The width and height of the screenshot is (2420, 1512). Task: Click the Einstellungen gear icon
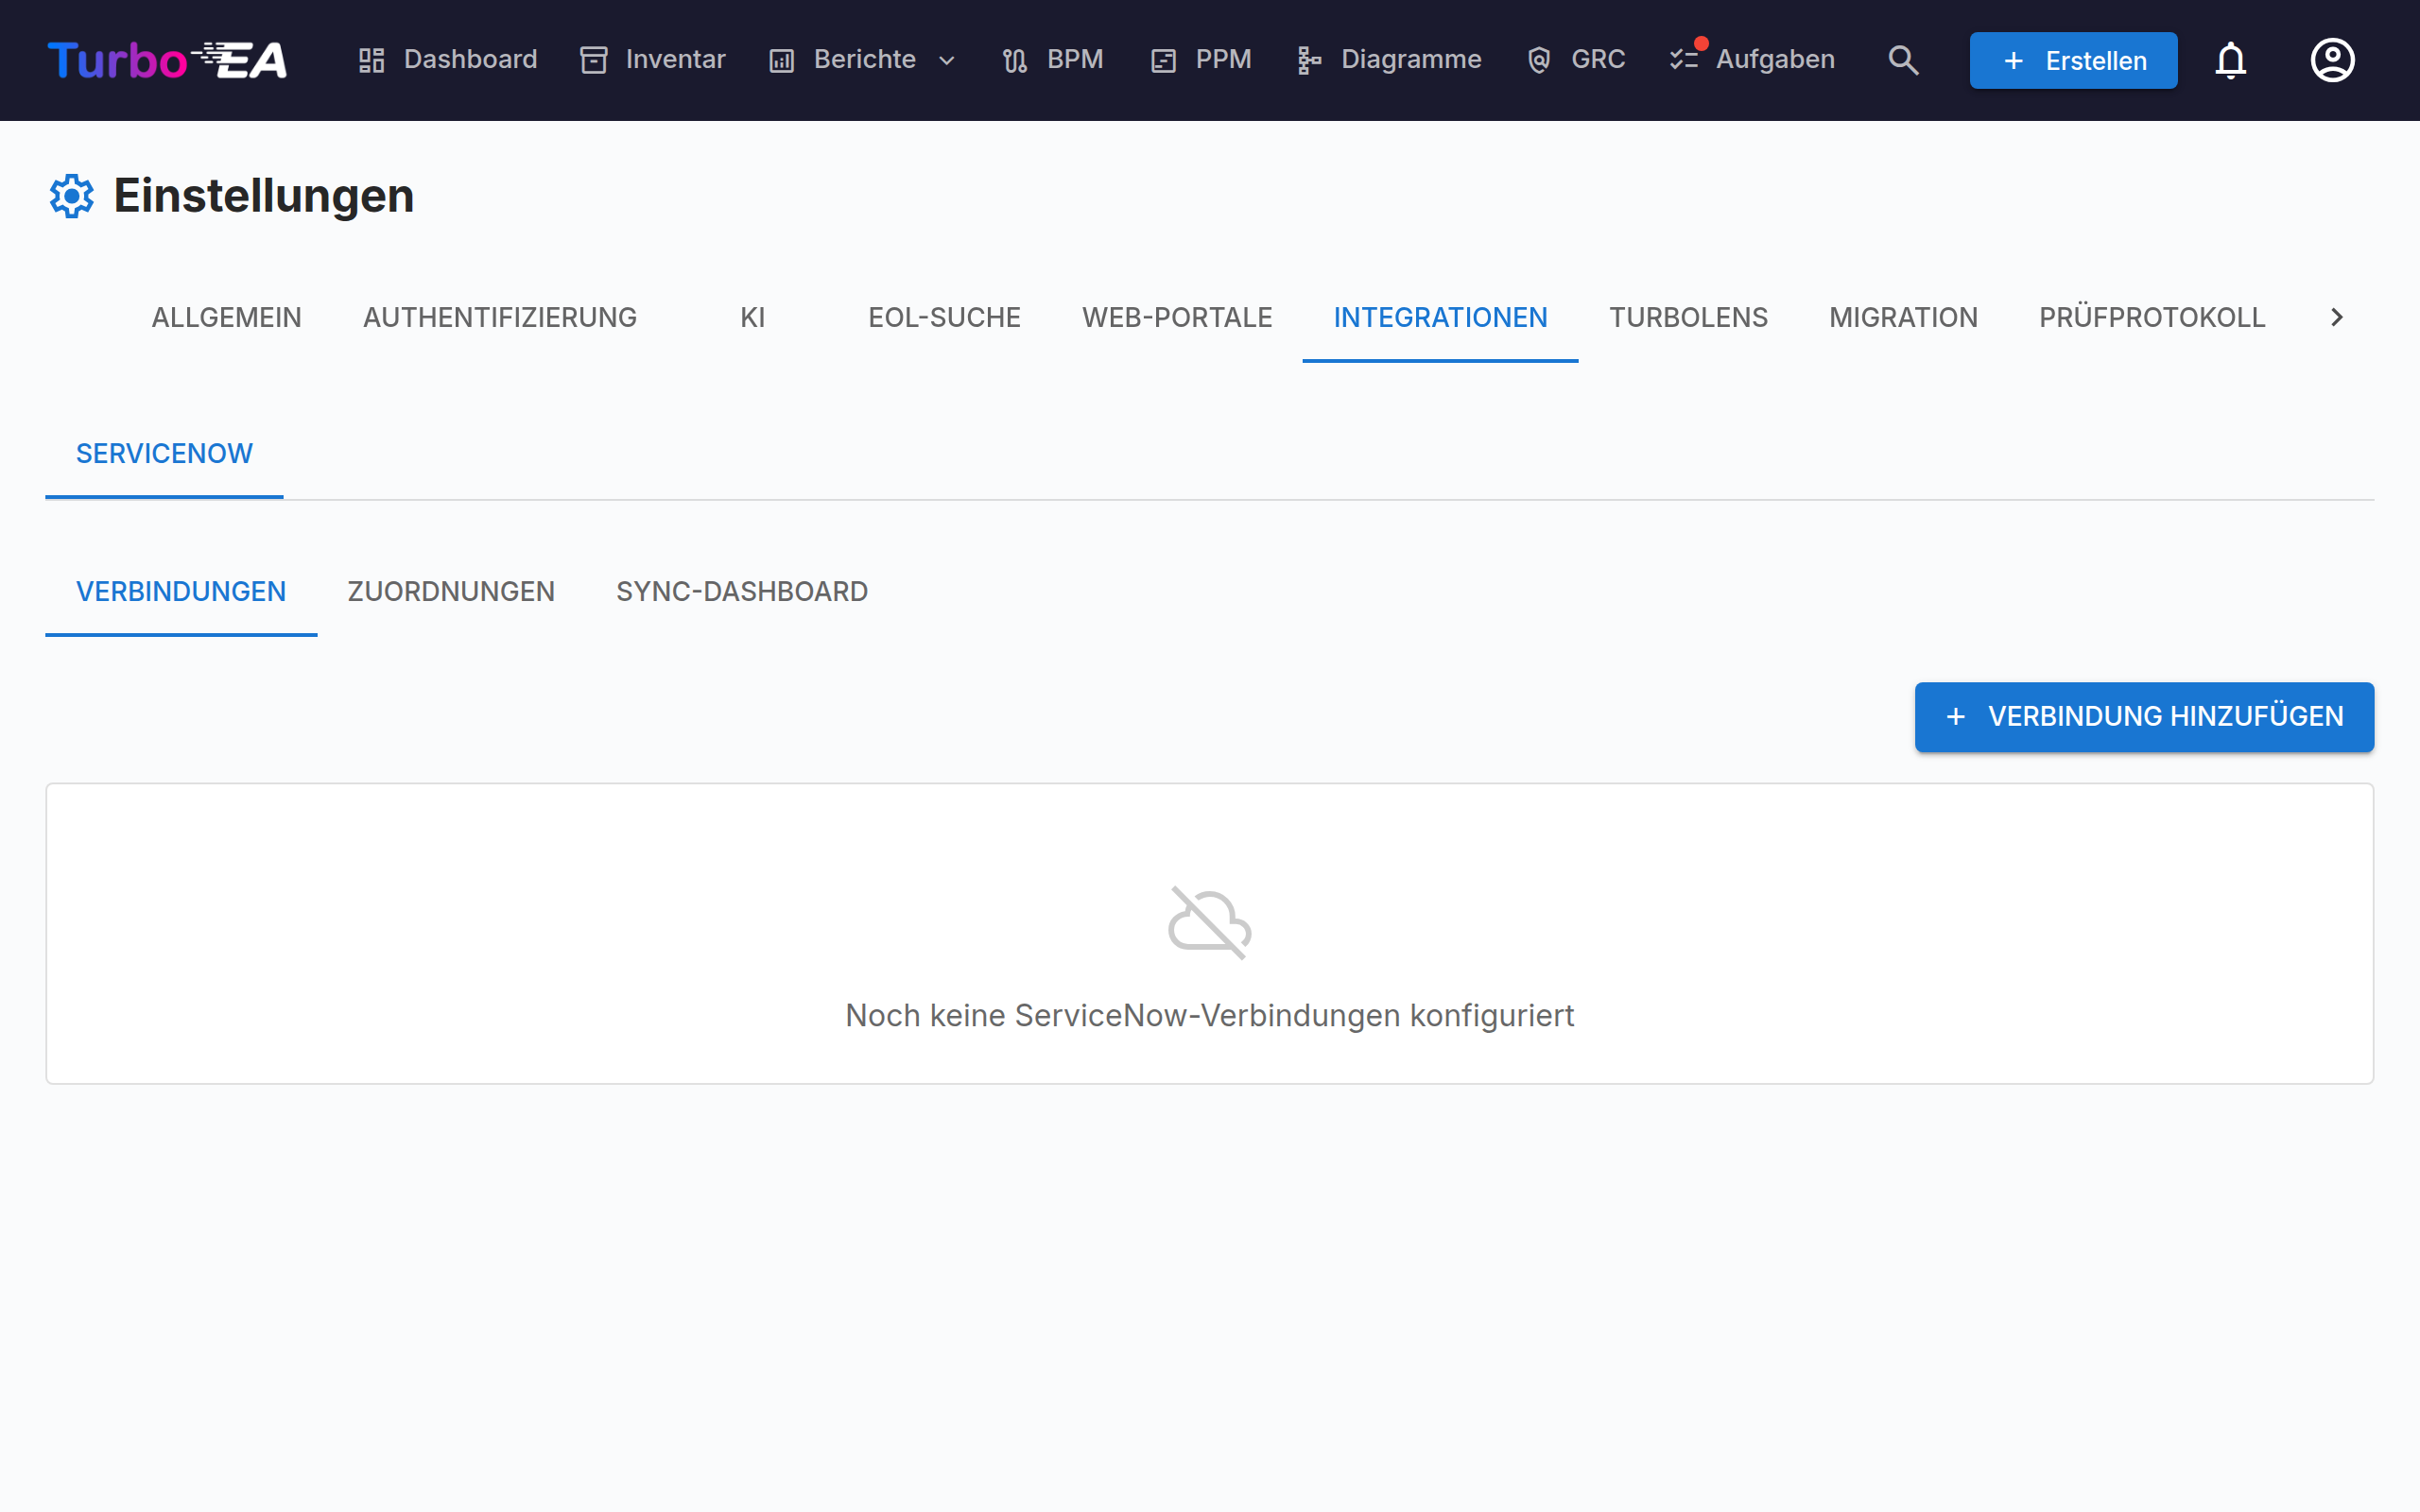click(x=72, y=196)
